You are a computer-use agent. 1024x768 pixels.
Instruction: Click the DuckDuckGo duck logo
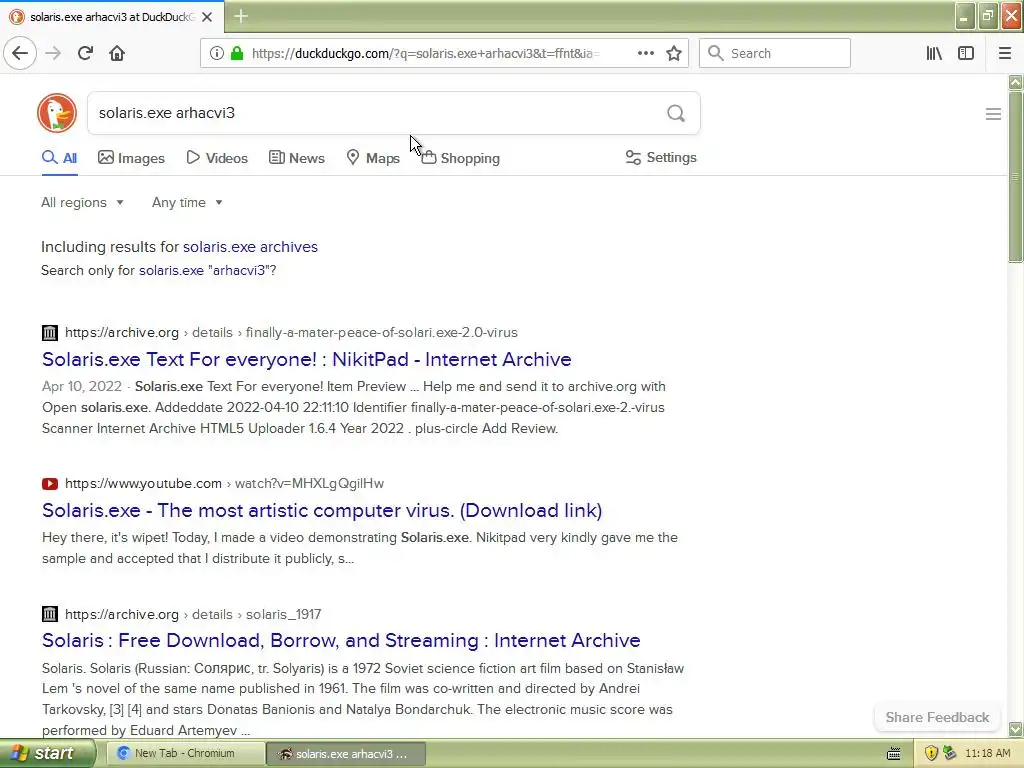tap(57, 113)
